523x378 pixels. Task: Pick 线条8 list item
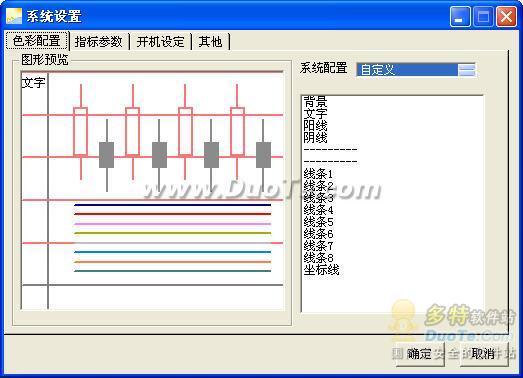(318, 258)
